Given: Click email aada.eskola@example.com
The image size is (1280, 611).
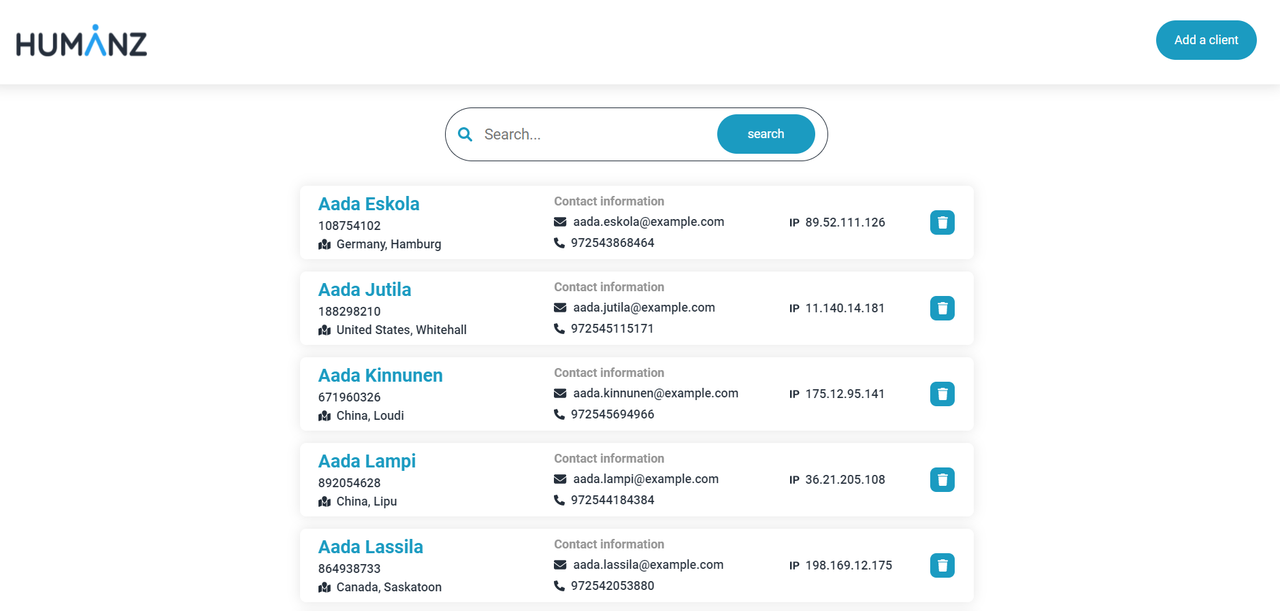Looking at the screenshot, I should pos(649,222).
